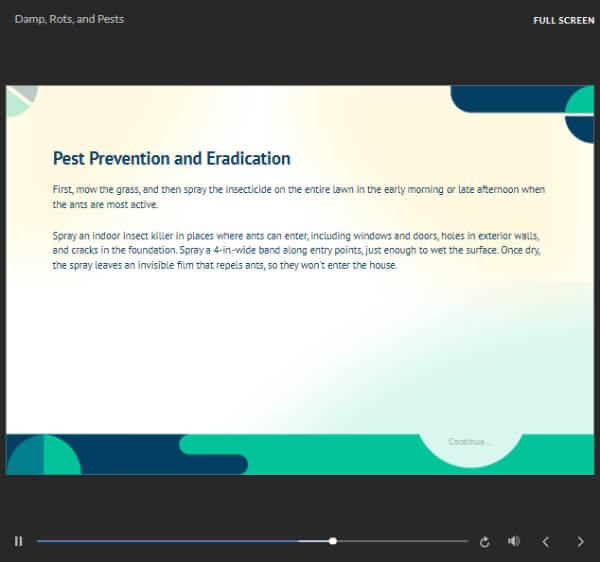This screenshot has width=600, height=562.
Task: Pause the slide playback
Action: pyautogui.click(x=18, y=541)
